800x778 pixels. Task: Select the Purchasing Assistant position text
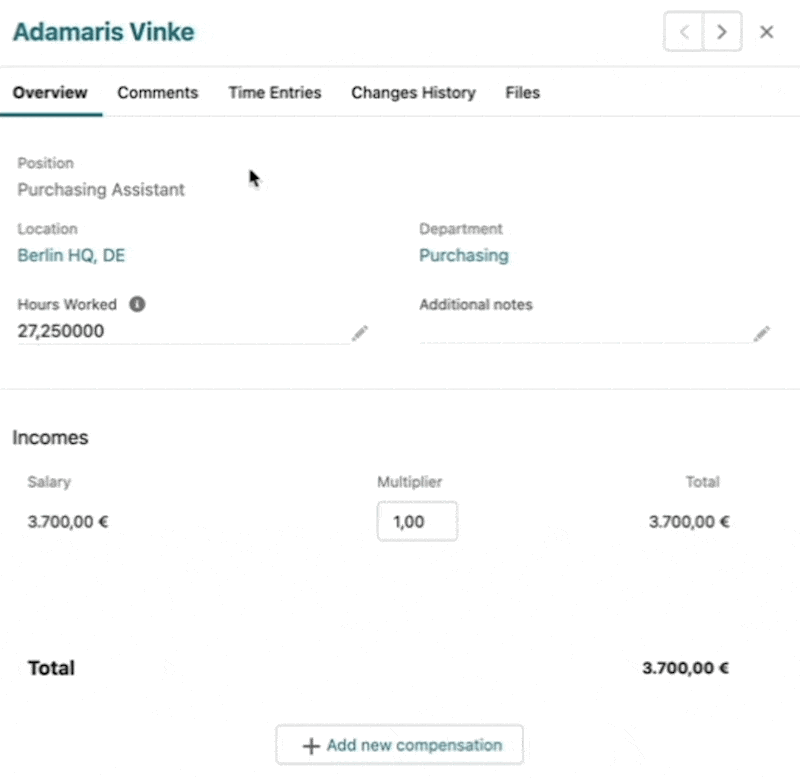(x=101, y=190)
